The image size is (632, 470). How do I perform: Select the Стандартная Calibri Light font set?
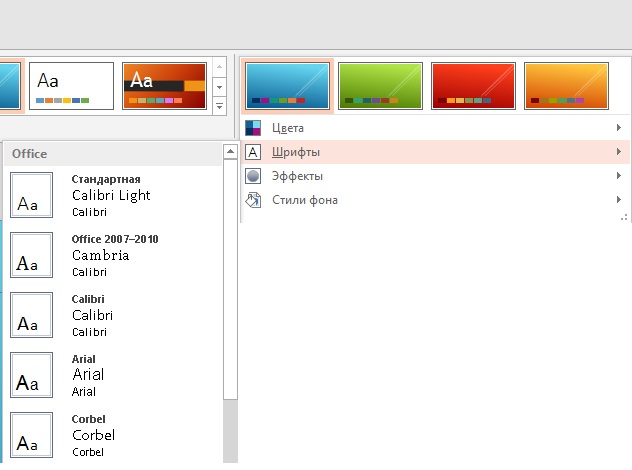coord(113,195)
